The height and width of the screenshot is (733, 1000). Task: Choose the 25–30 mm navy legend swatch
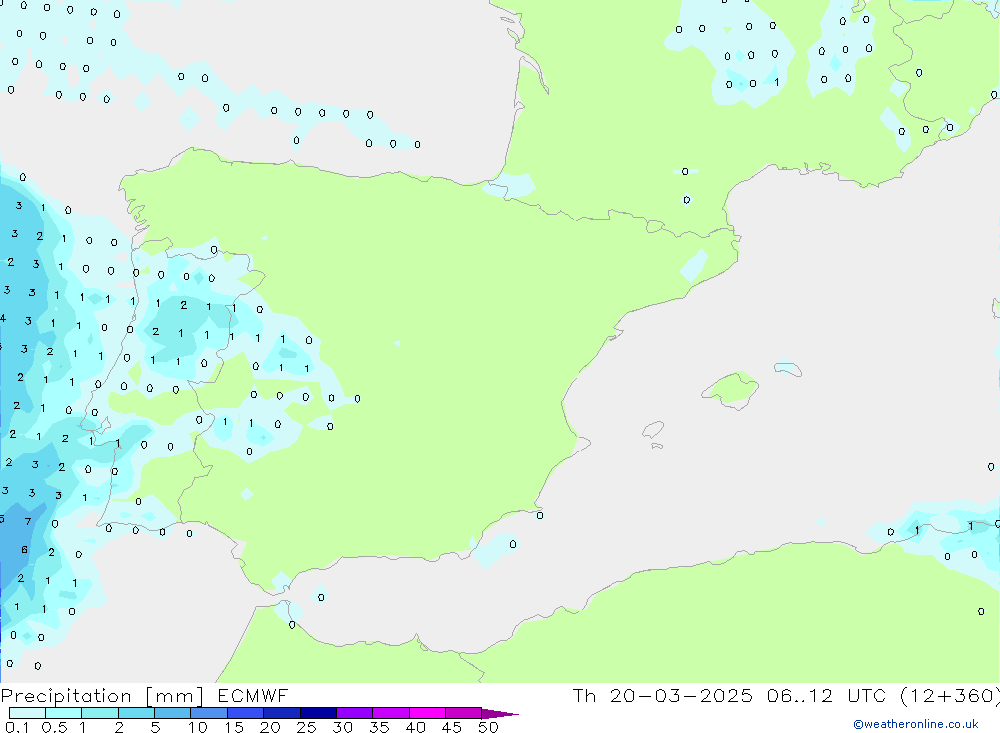click(318, 713)
